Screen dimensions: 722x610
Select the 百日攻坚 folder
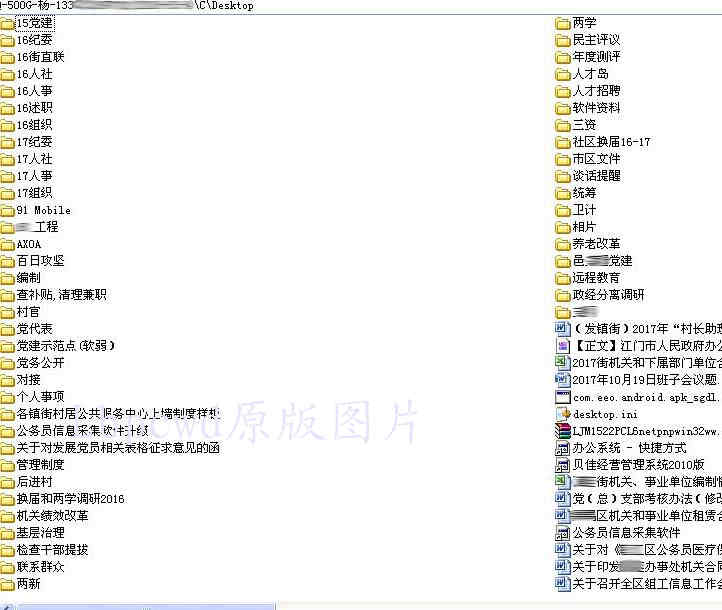40,261
